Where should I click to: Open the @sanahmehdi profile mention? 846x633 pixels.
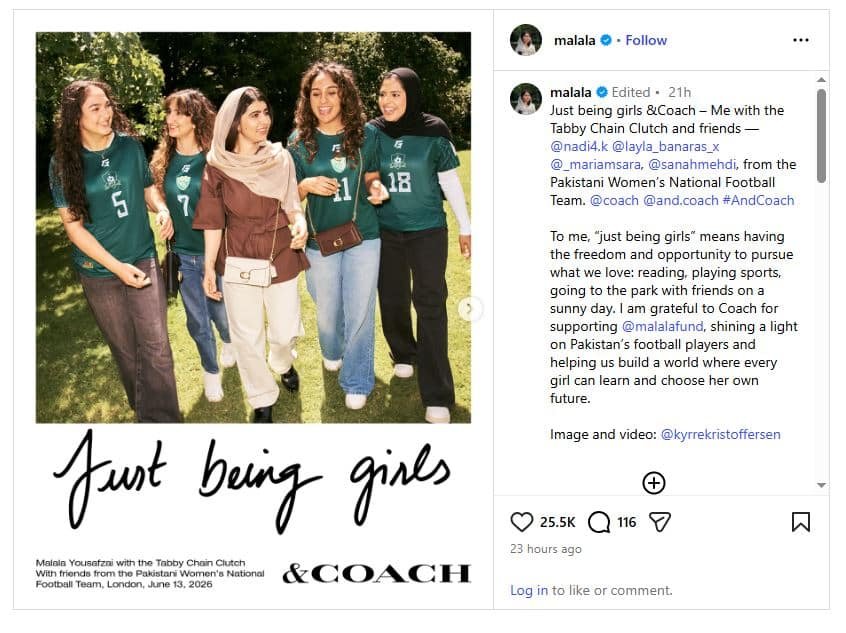[692, 164]
